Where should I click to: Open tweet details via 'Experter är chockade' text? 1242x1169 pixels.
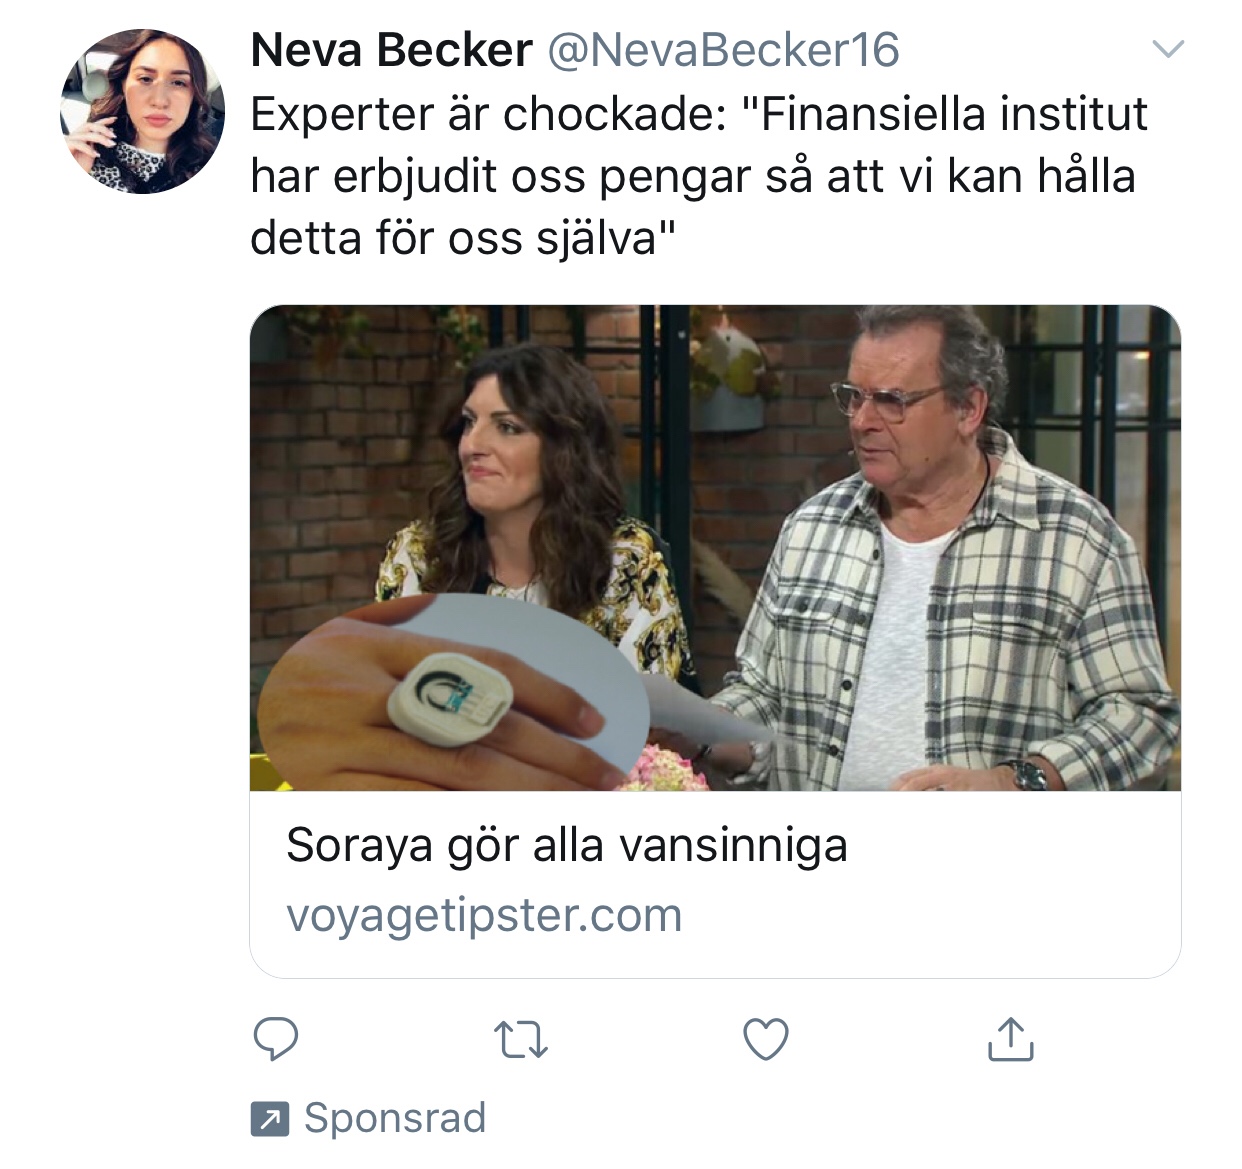pyautogui.click(x=489, y=114)
